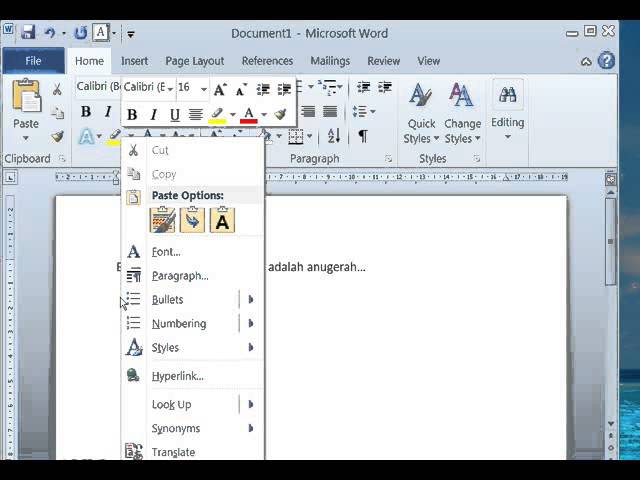The height and width of the screenshot is (480, 640).
Task: Switch to the Page Layout tab
Action: (x=195, y=61)
